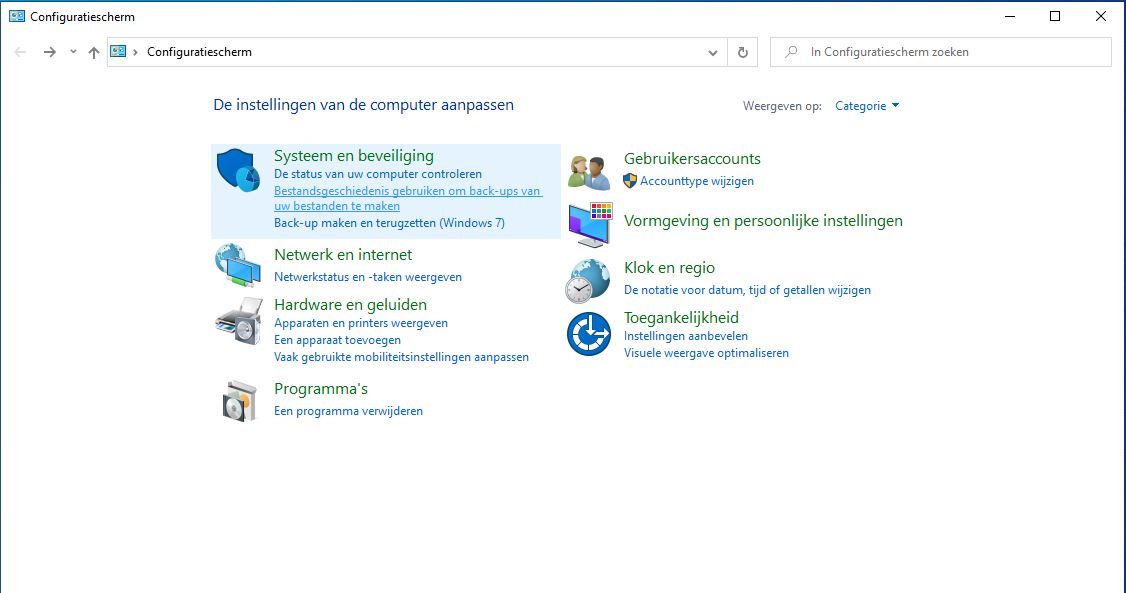Focus the In Configuratiescherm zoeken search field
The image size is (1126, 593).
tap(941, 52)
